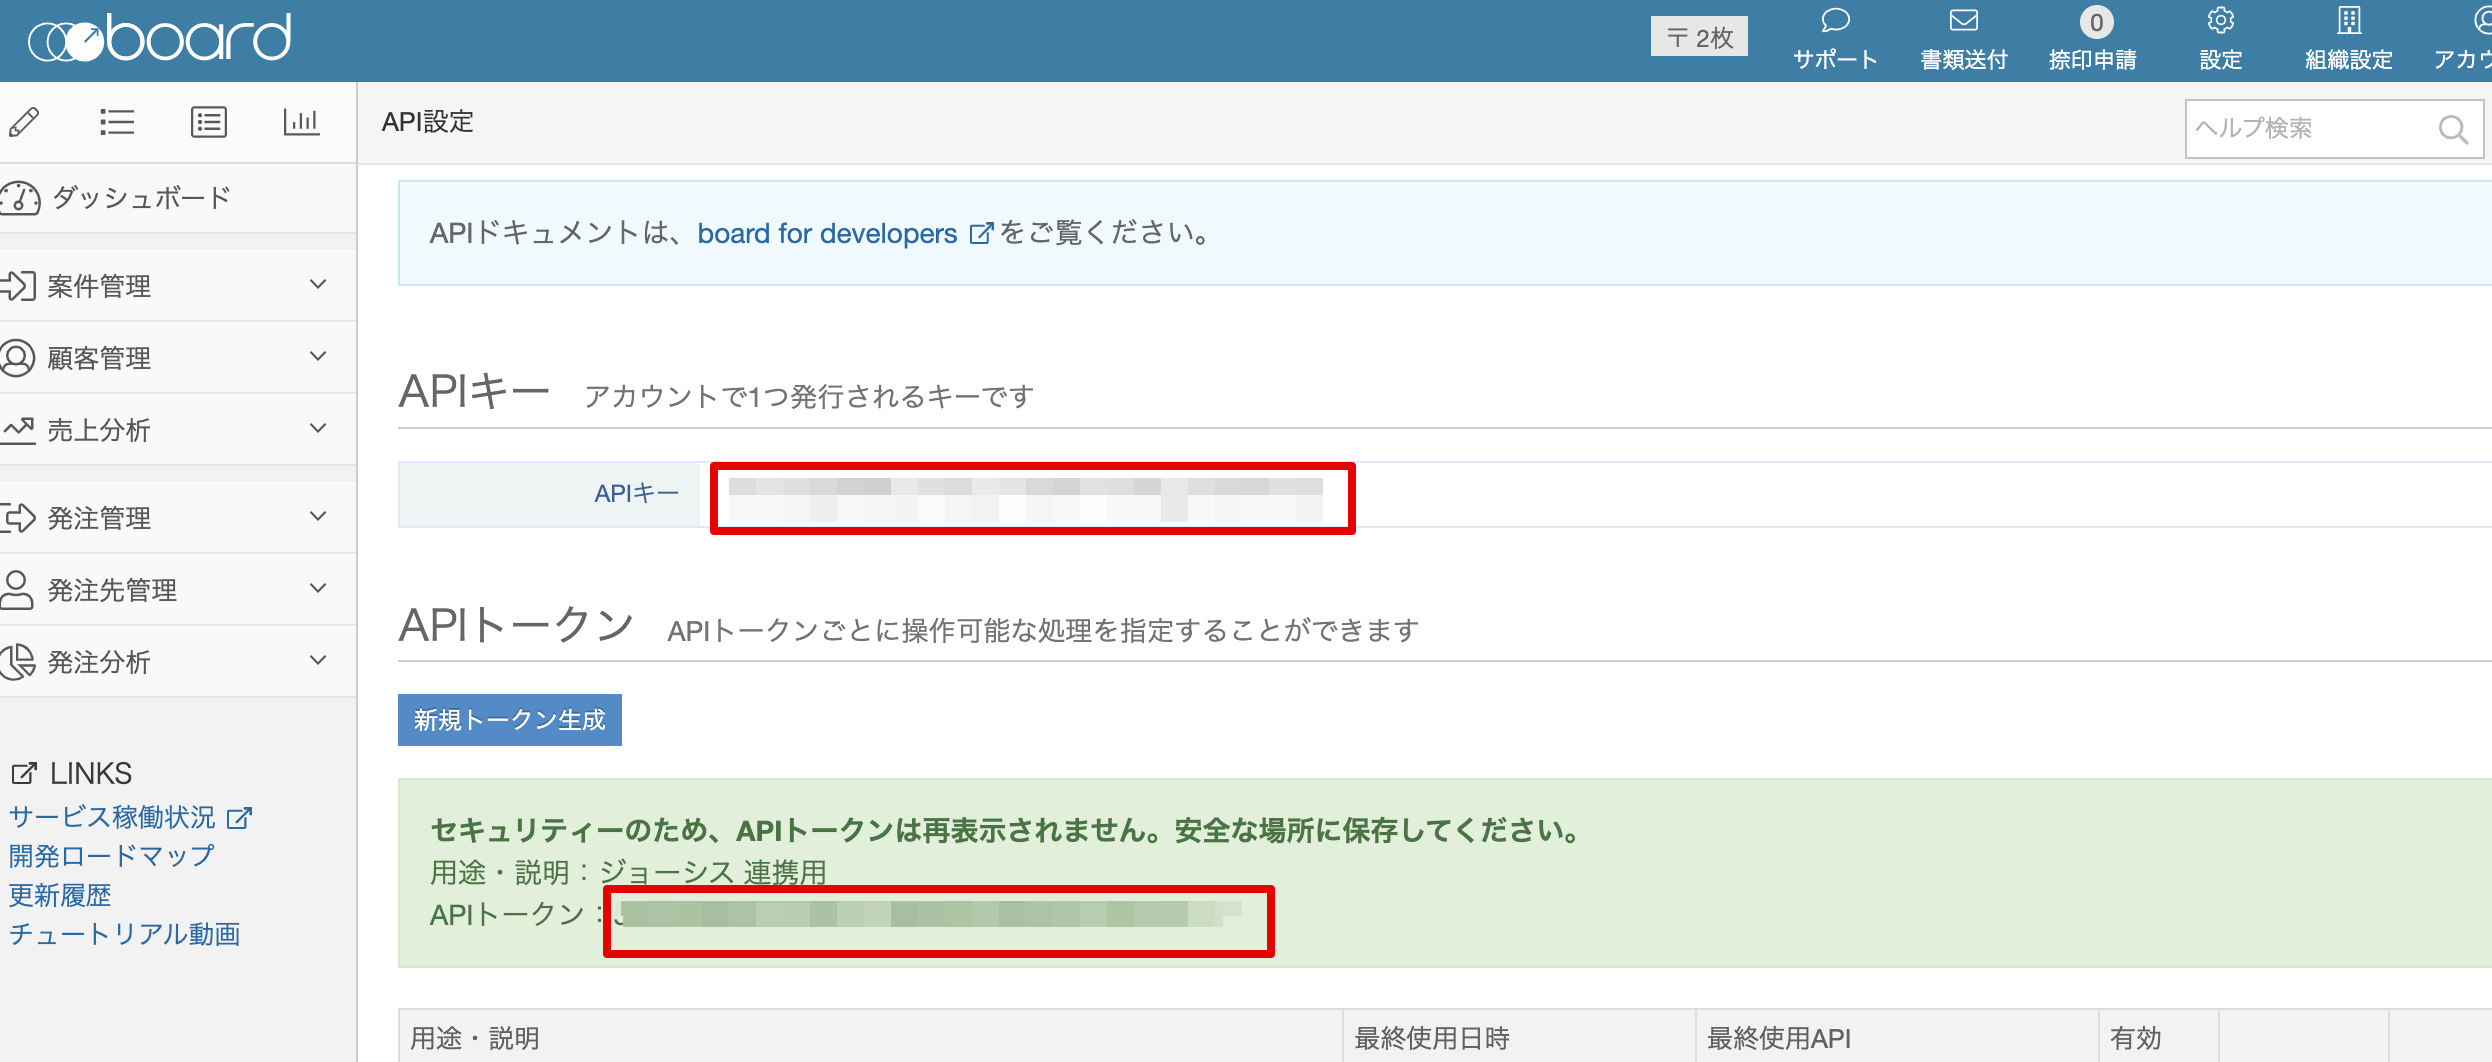The image size is (2492, 1062).
Task: Focus the ヘルプ検索 input field
Action: pos(2310,129)
